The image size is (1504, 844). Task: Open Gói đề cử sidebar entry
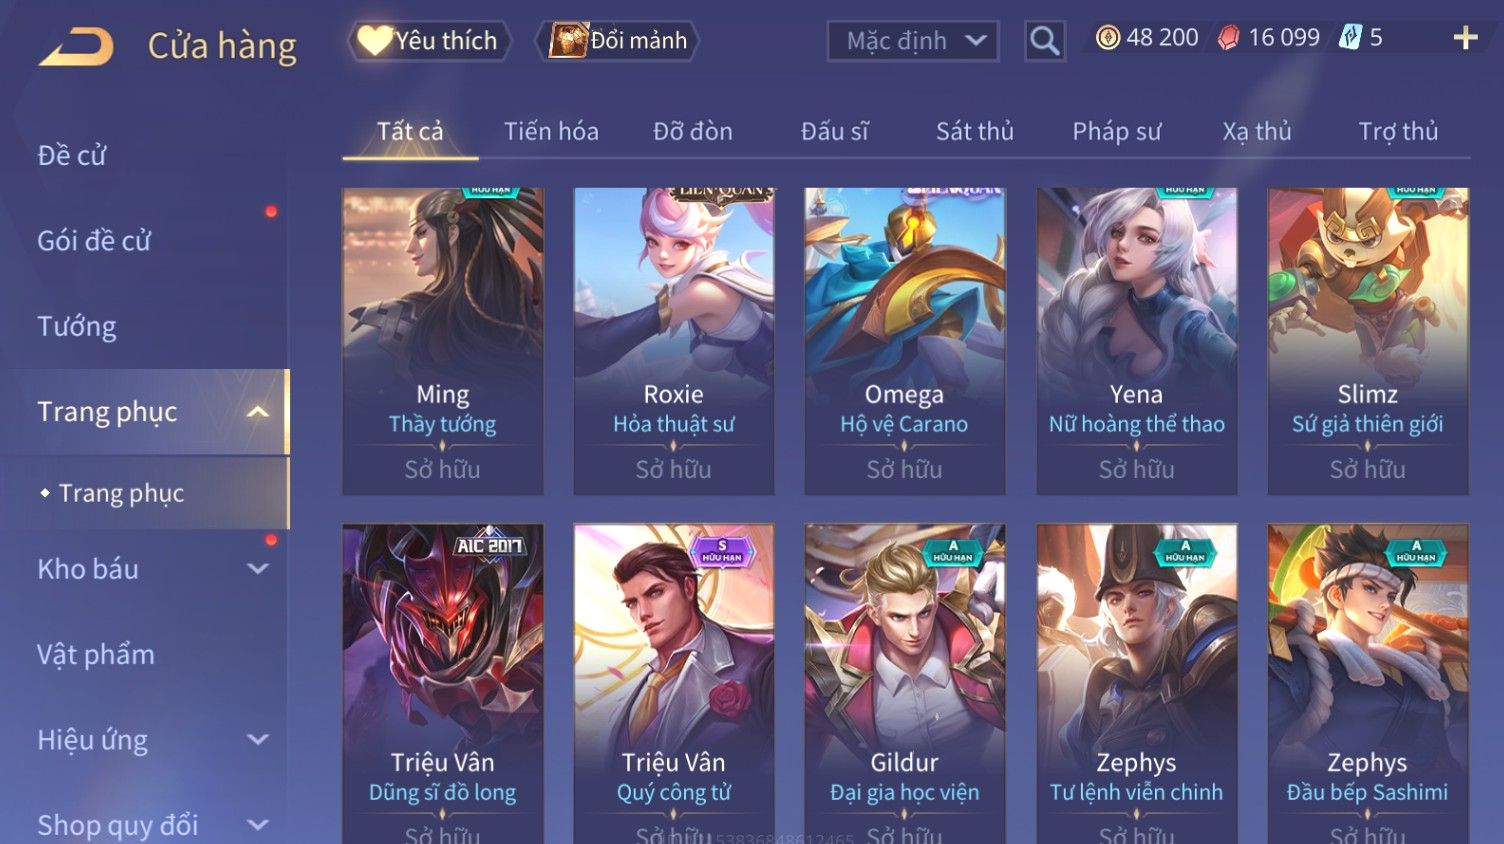click(94, 241)
